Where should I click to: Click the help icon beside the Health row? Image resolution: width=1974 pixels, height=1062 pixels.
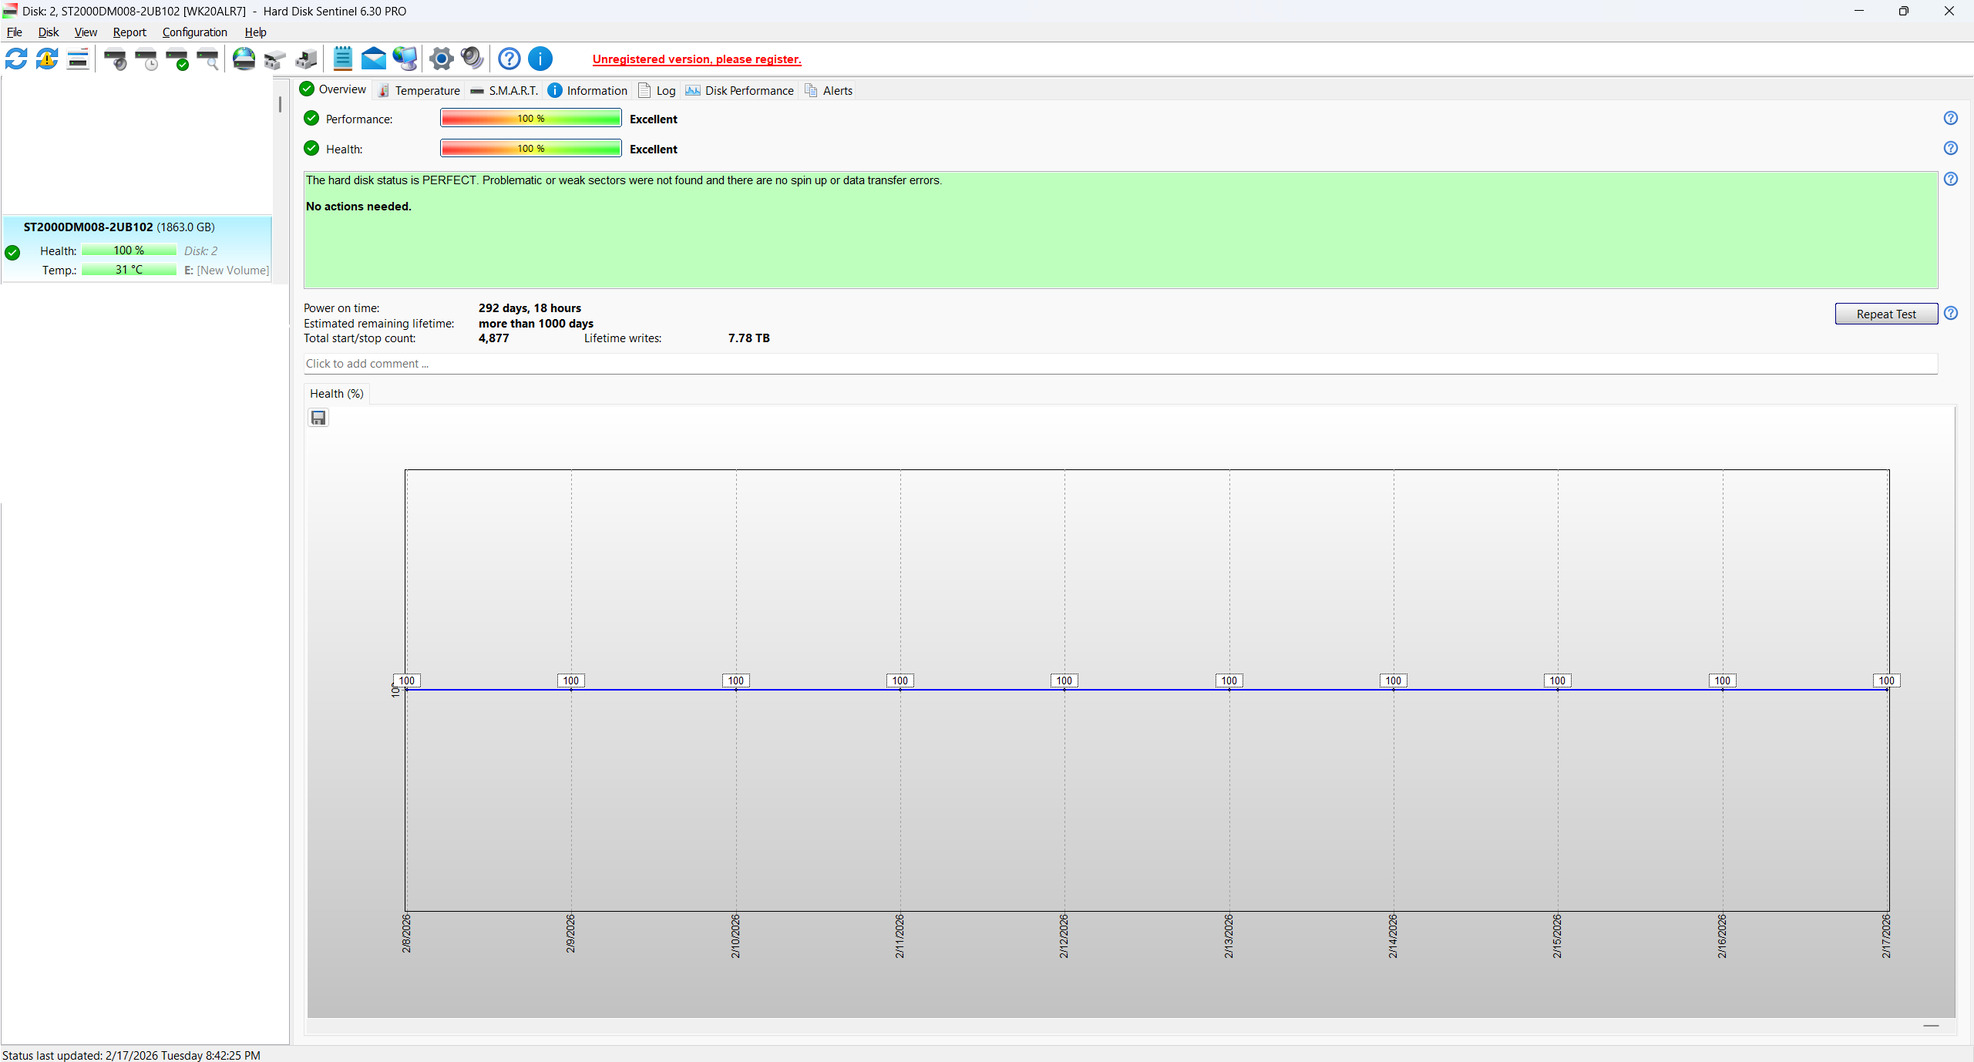click(1950, 148)
